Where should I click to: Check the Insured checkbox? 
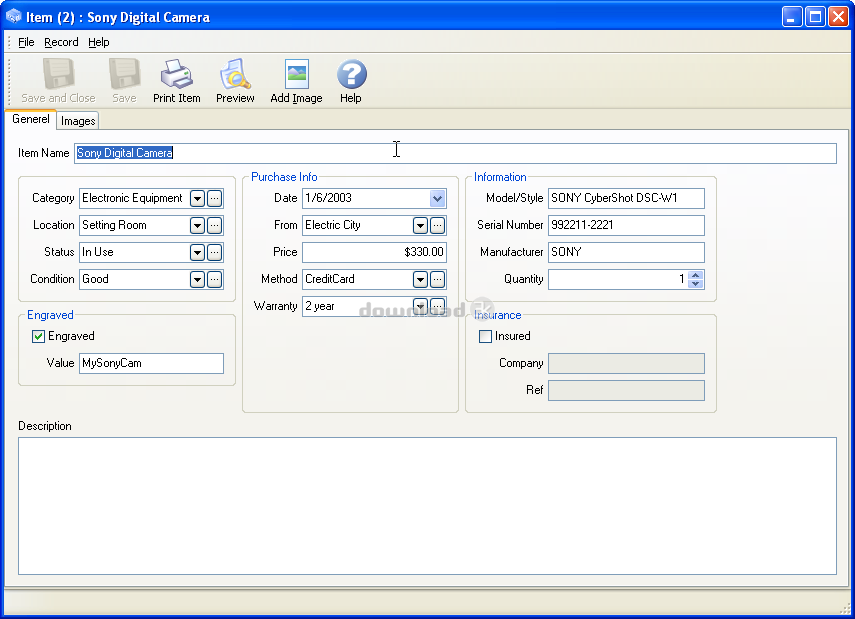click(485, 336)
